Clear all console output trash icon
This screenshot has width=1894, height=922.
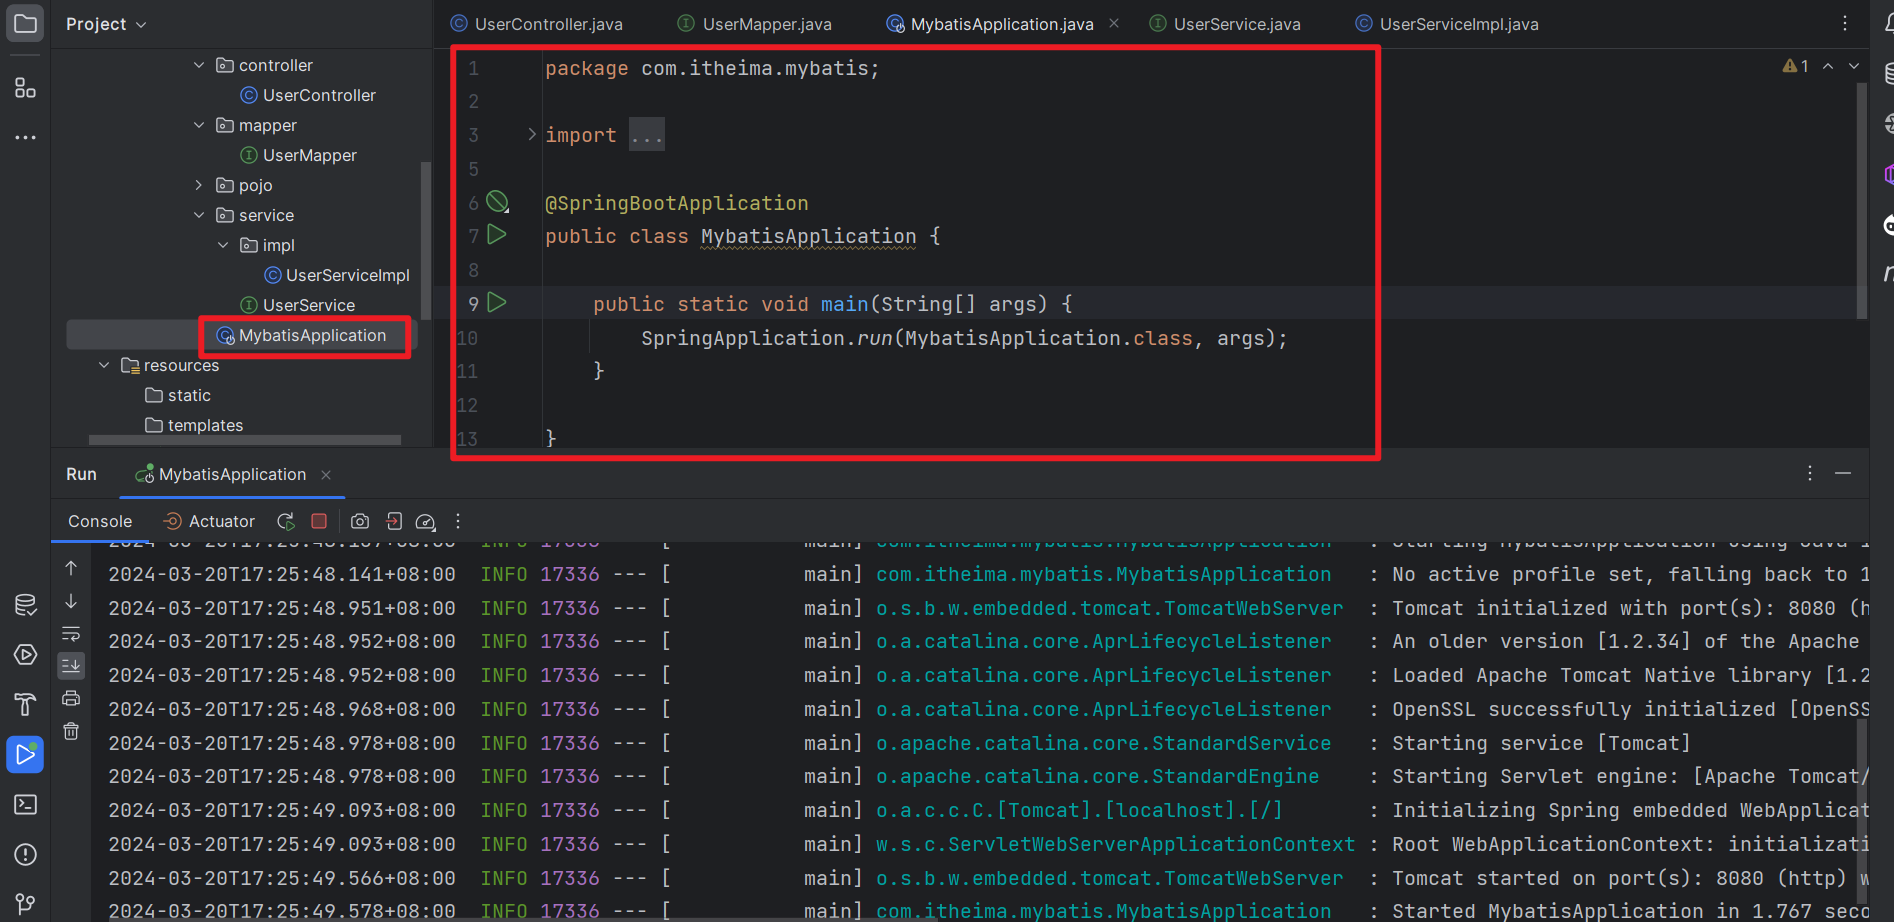(71, 731)
